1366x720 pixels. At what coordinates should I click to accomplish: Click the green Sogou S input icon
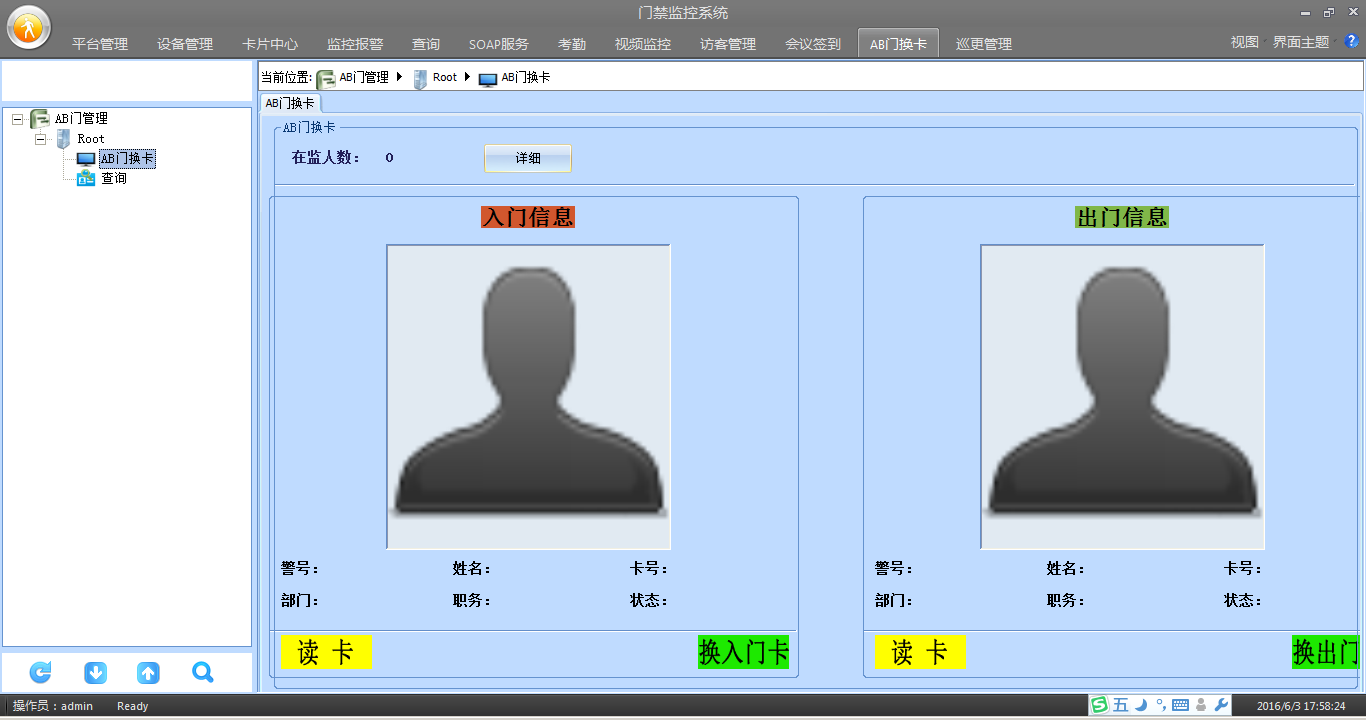point(1100,705)
